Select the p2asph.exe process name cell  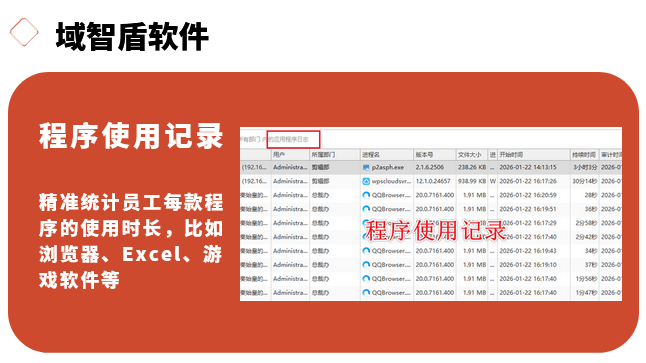(x=388, y=167)
